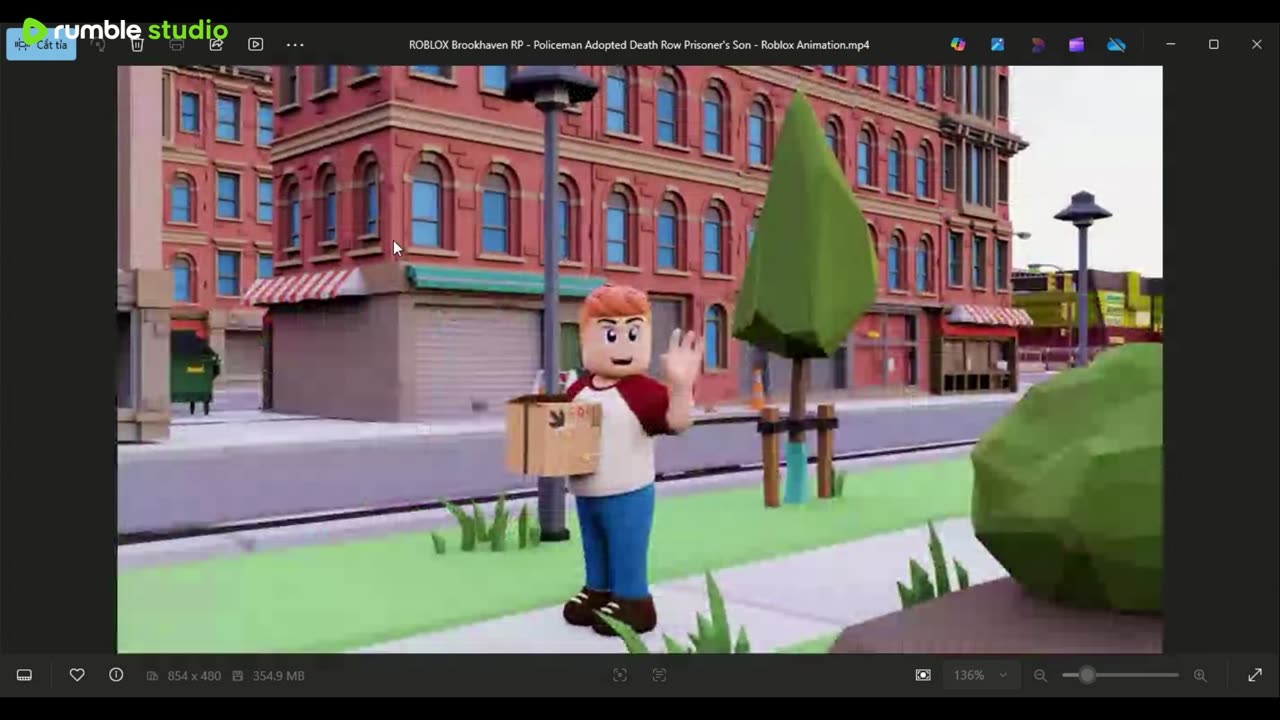Open the three-dots more options menu
1280x720 pixels.
coord(295,45)
